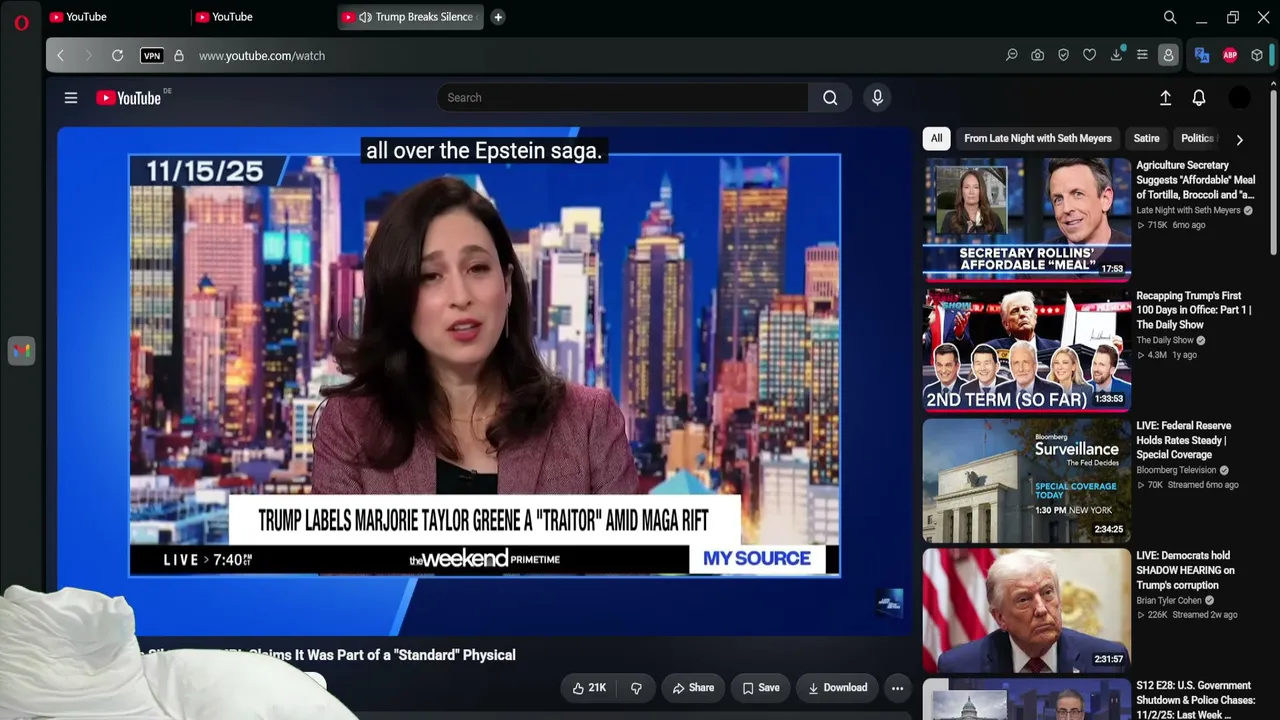Select the Satire filter chip

click(x=1147, y=139)
